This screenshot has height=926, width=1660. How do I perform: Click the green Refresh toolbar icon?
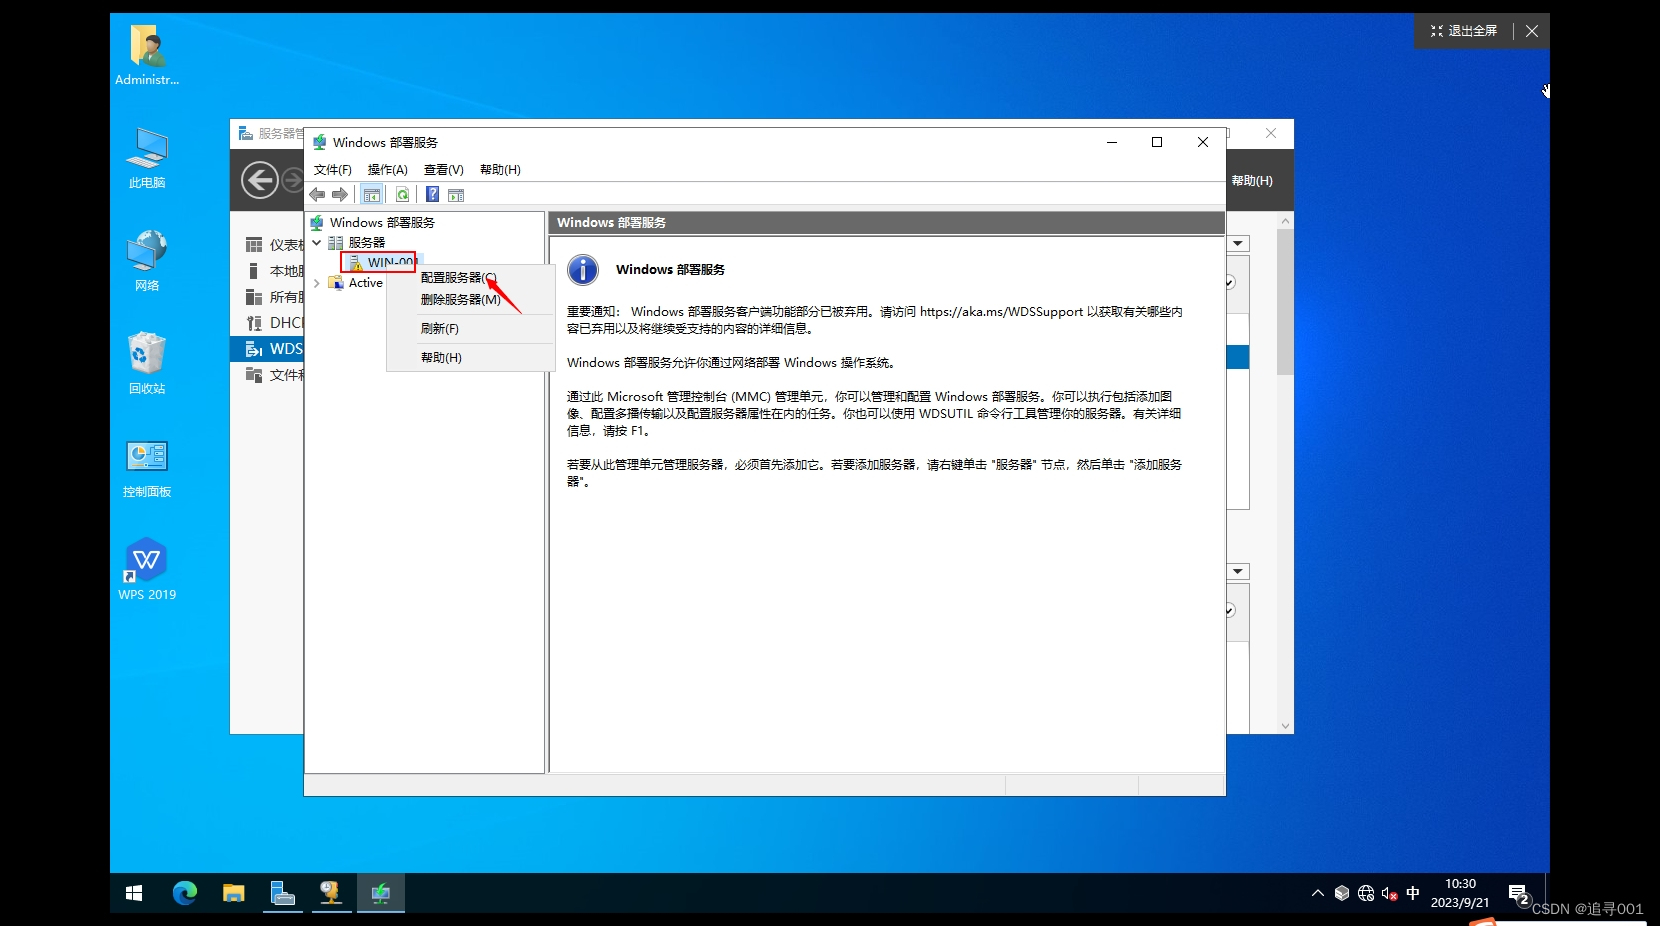click(402, 195)
